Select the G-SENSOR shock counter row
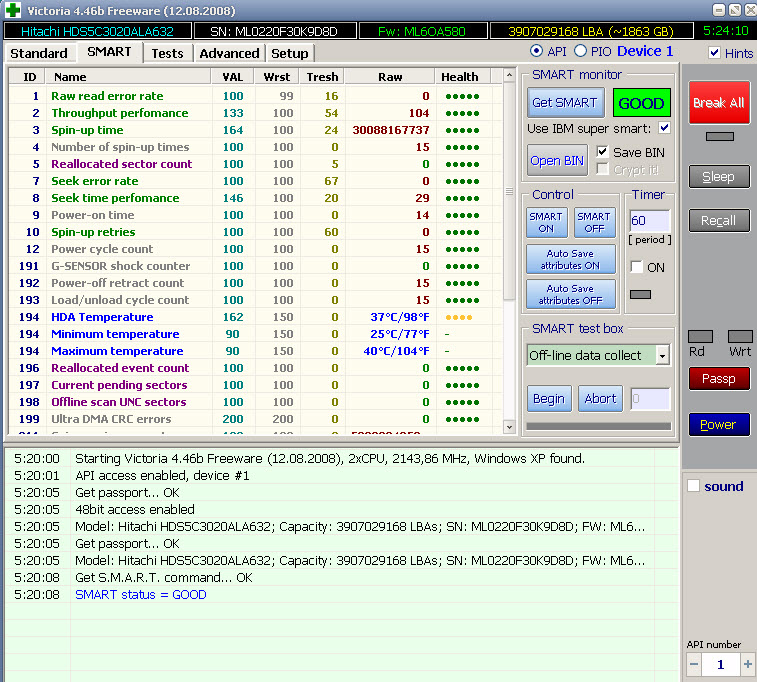The height and width of the screenshot is (682, 757). [x=256, y=266]
